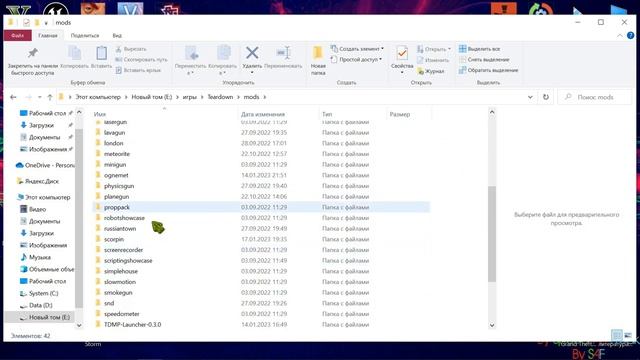Go back with the left arrow
This screenshot has height=360, width=640.
click(13, 97)
